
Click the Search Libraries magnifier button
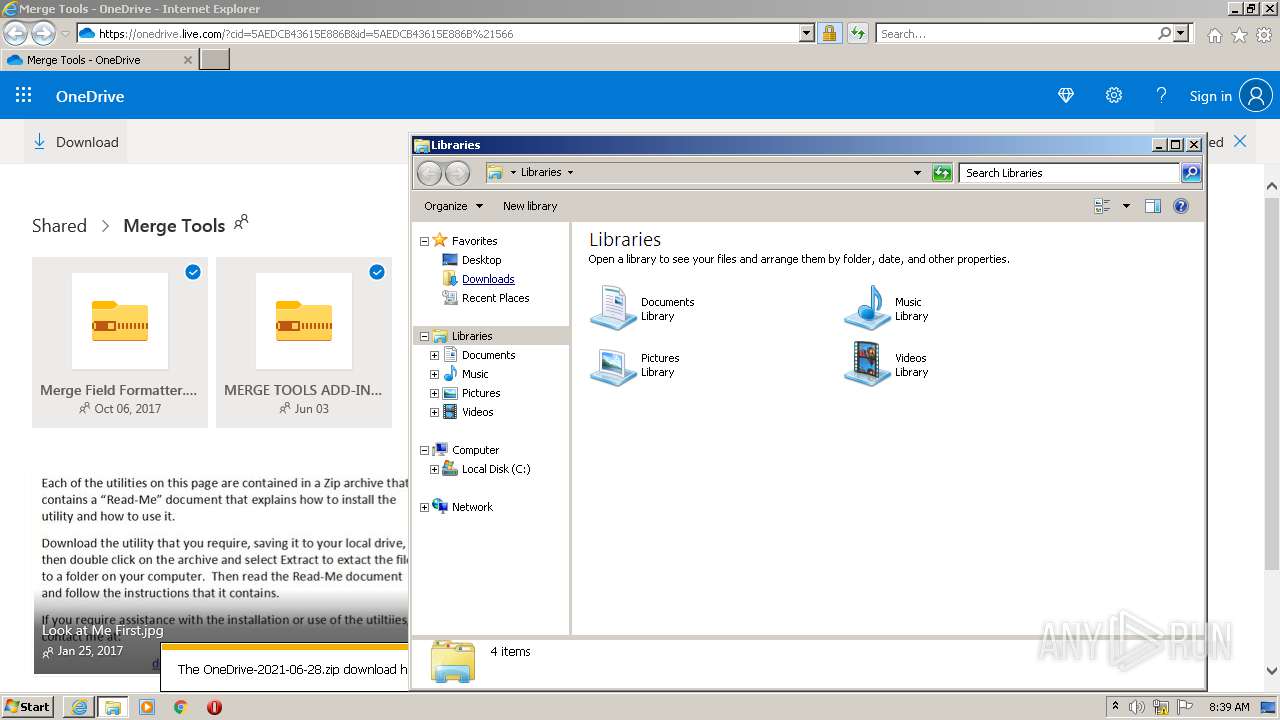coord(1191,173)
